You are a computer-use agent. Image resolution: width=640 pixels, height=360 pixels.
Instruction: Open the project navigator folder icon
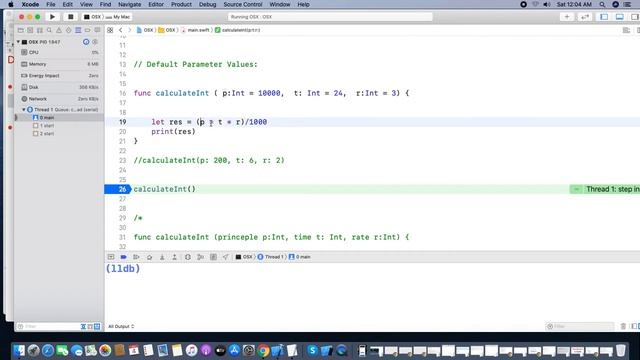click(20, 30)
